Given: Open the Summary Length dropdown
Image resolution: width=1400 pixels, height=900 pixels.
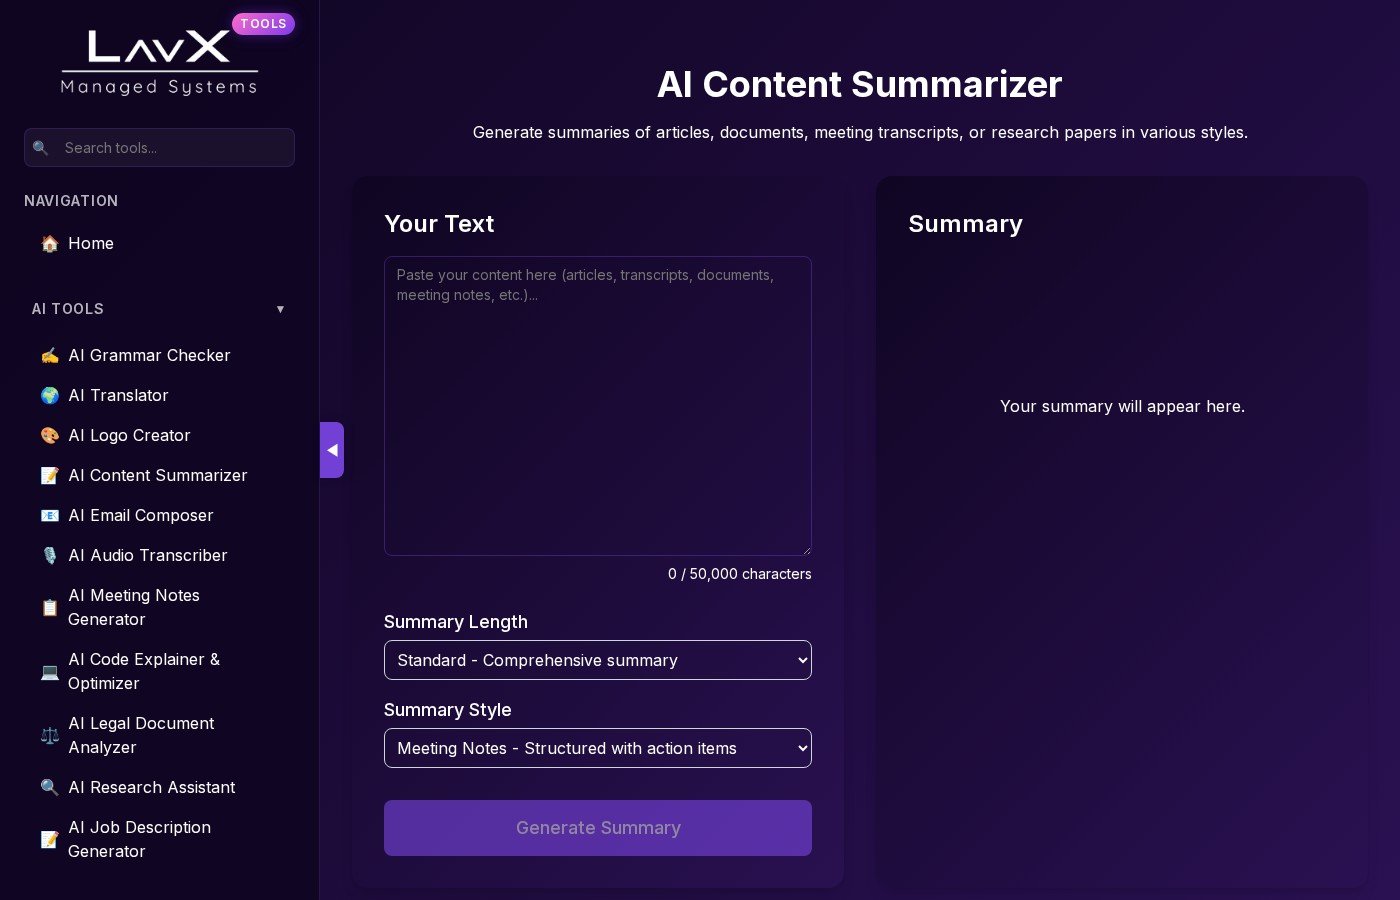Looking at the screenshot, I should point(597,660).
